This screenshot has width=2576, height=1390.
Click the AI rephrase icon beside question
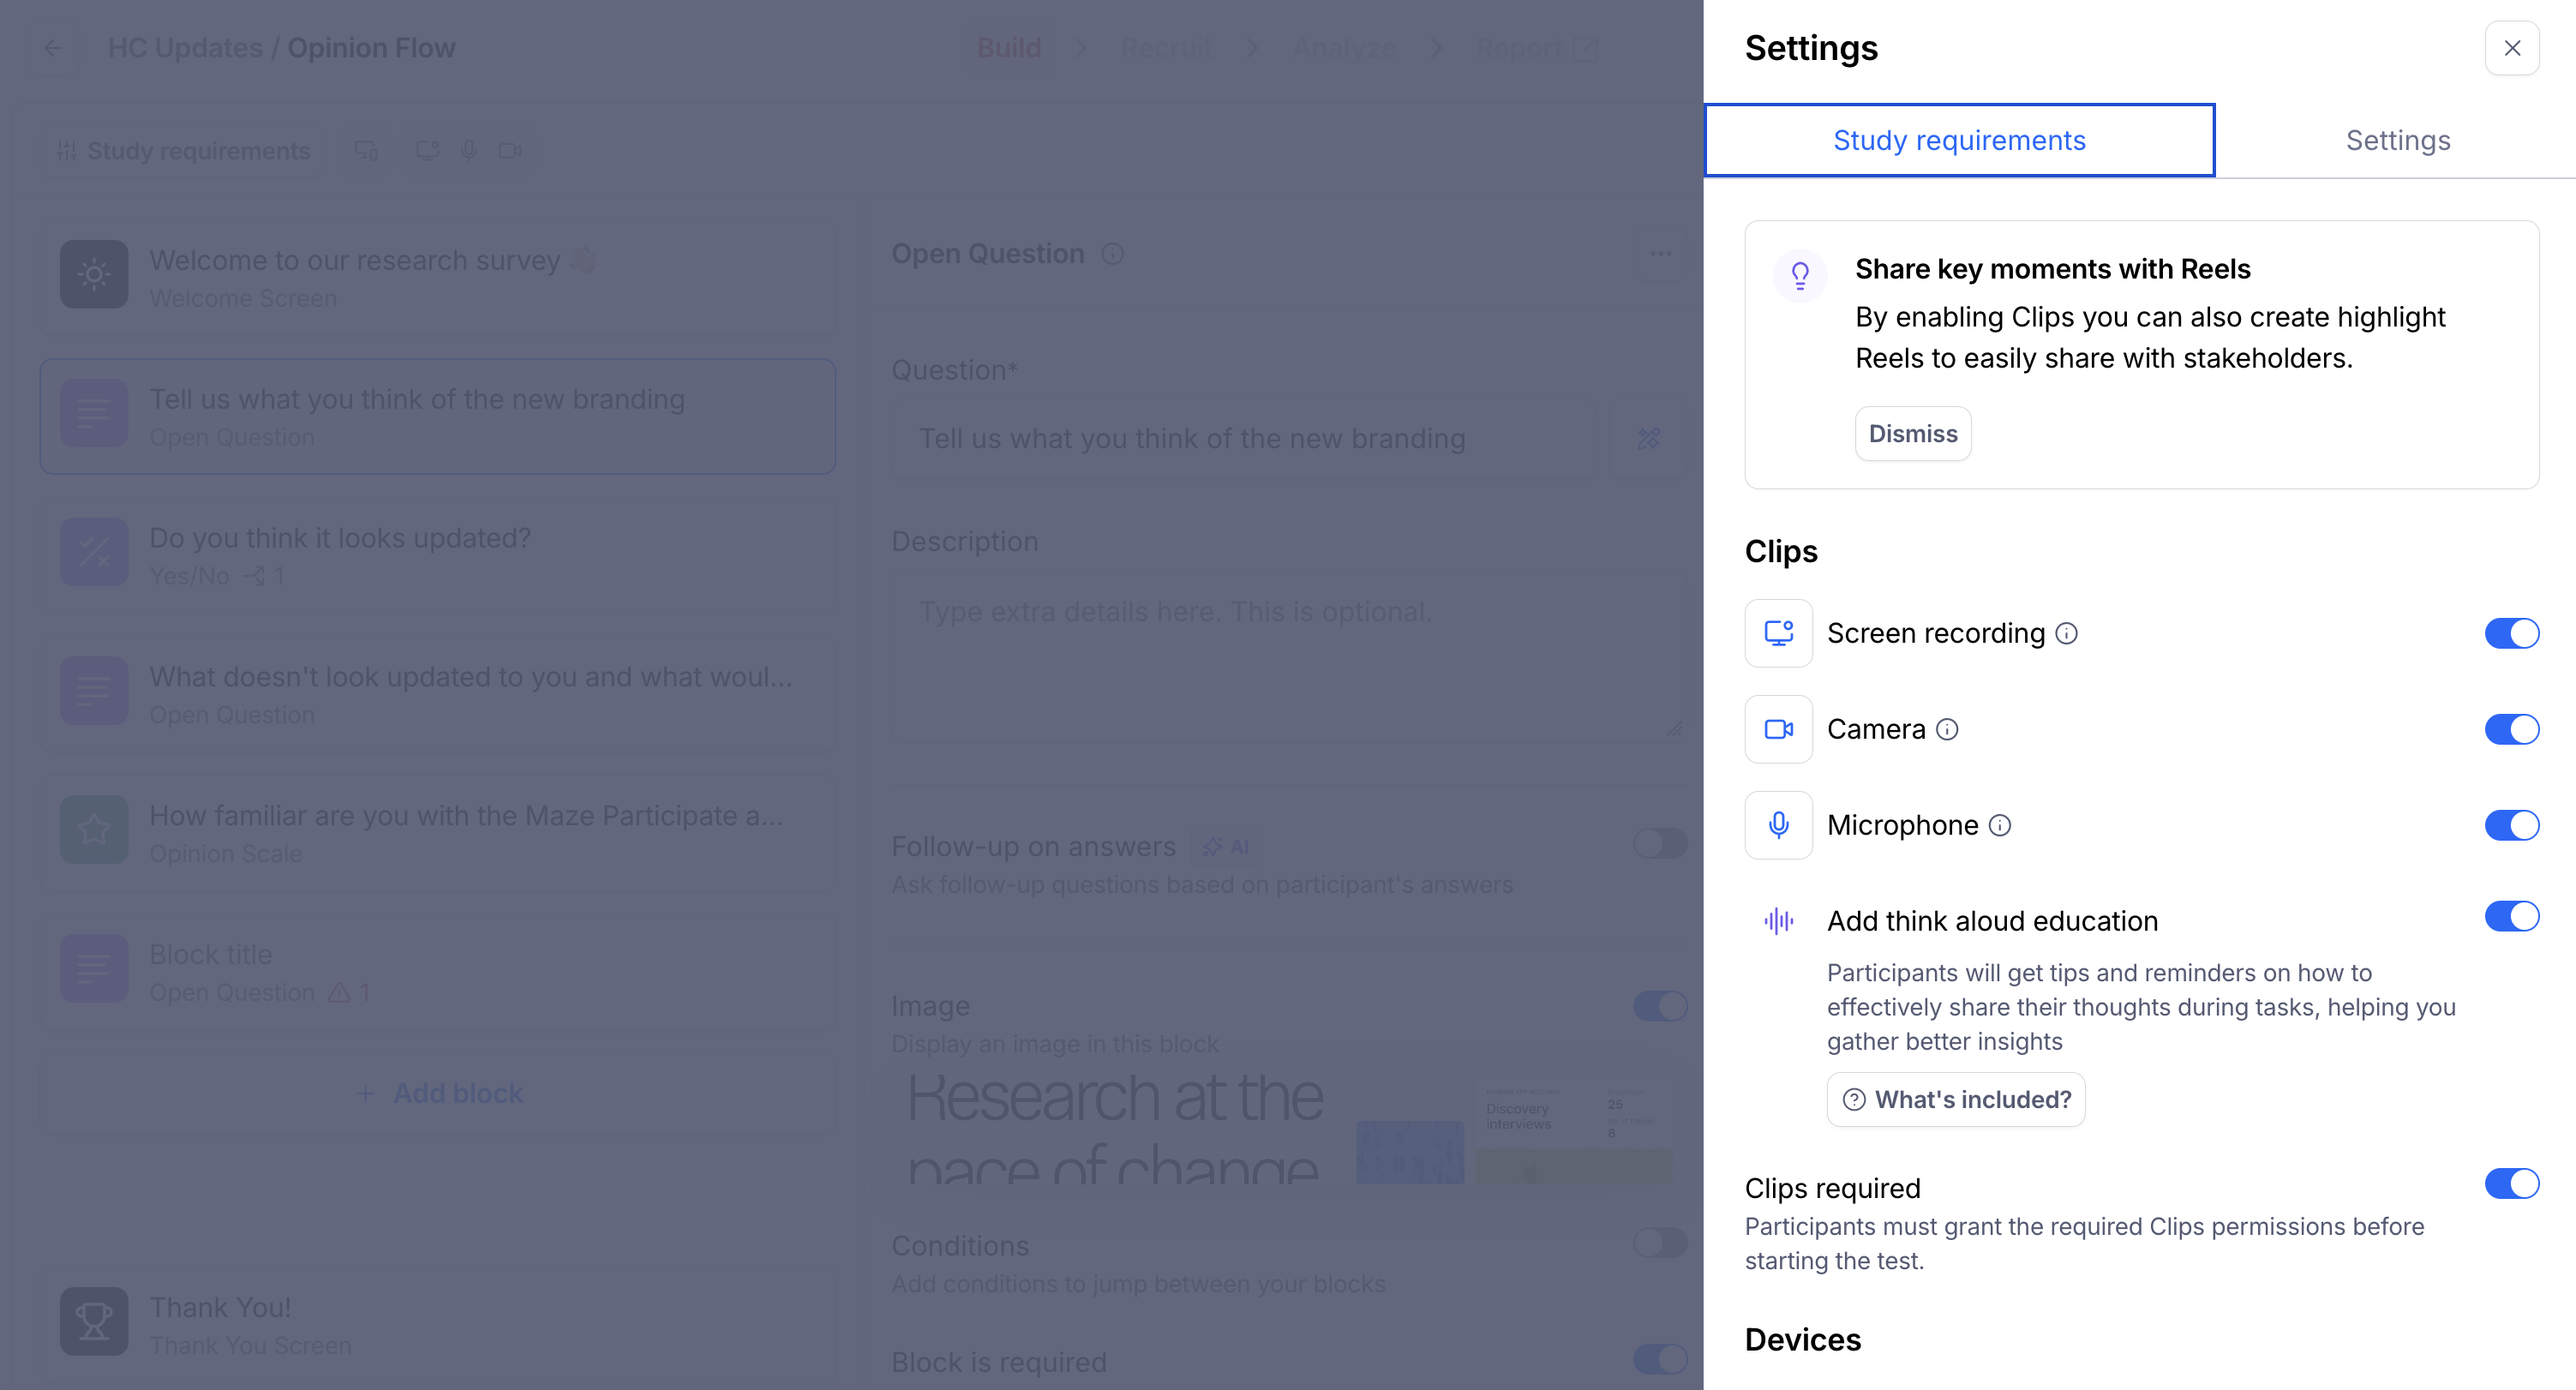tap(1648, 439)
